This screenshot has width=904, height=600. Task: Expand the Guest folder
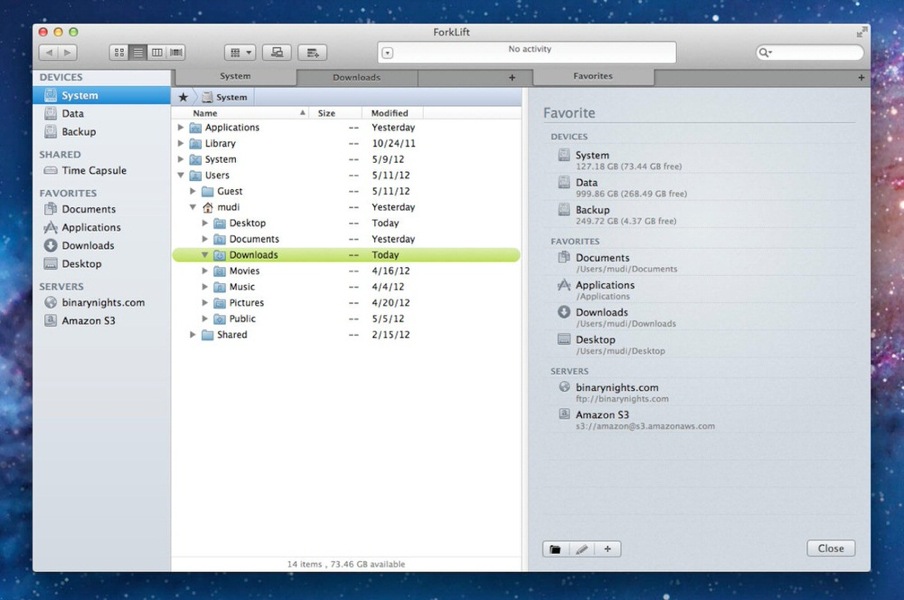click(x=193, y=191)
